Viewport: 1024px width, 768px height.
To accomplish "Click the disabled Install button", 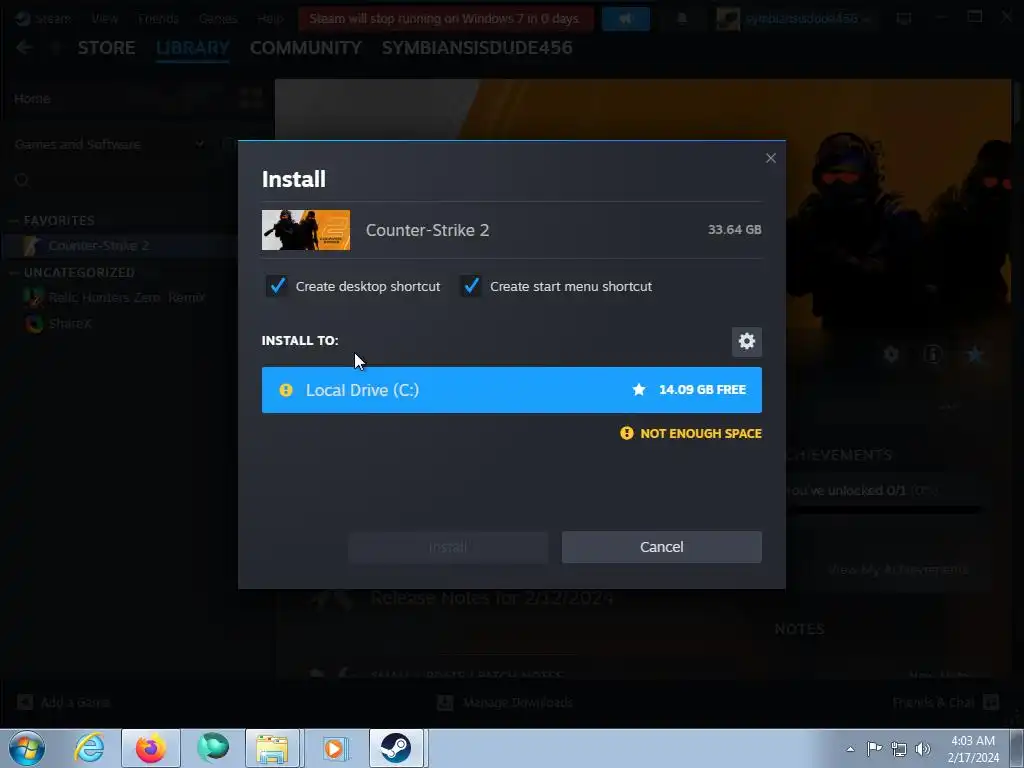I will [447, 547].
